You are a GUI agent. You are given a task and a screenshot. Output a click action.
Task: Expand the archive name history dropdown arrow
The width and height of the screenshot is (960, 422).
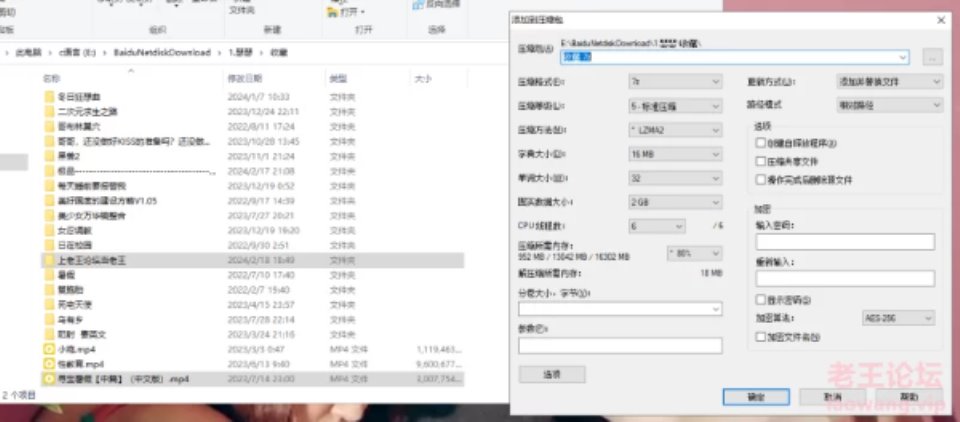(903, 58)
